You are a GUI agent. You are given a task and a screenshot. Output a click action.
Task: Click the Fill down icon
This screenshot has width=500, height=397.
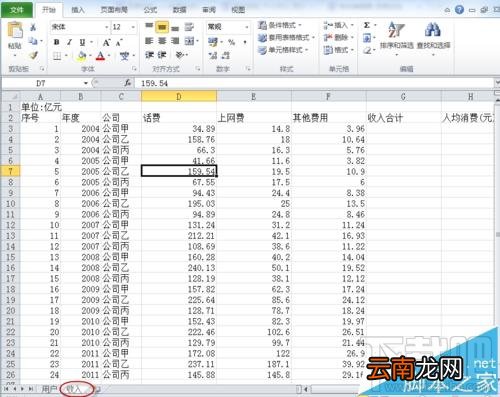(367, 38)
